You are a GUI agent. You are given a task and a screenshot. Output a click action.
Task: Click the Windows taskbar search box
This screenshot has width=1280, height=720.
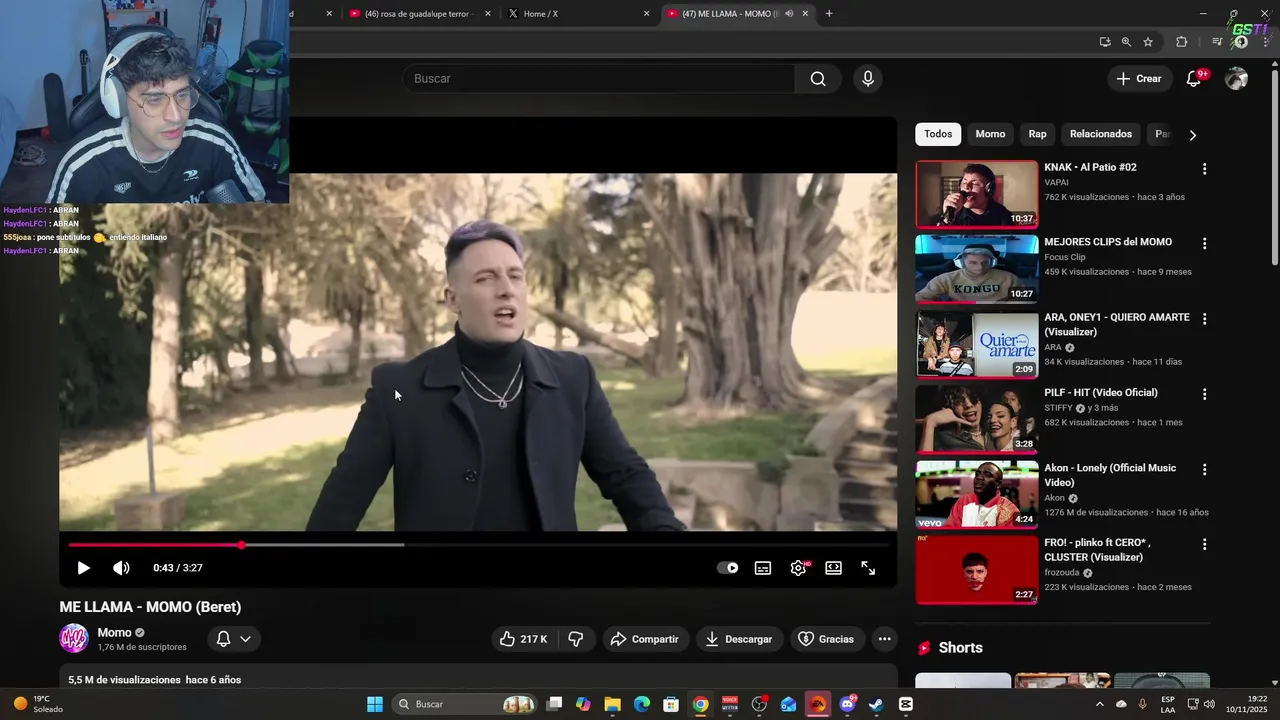[466, 704]
